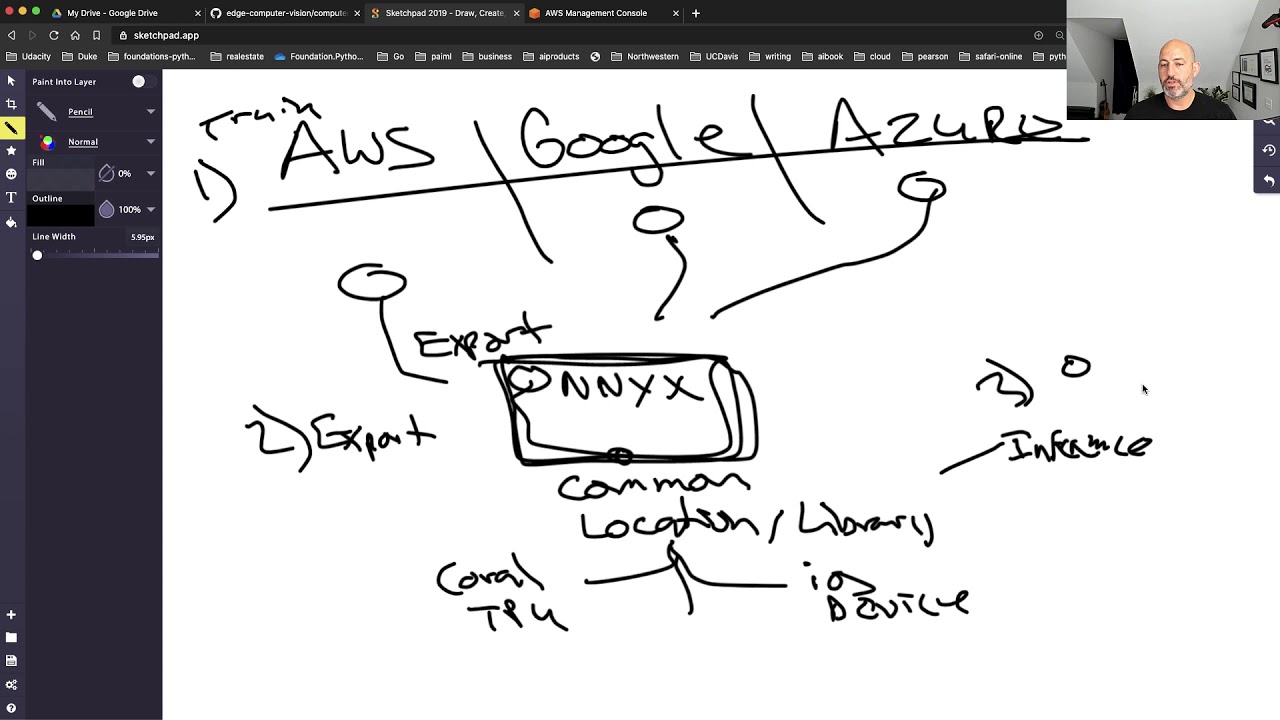Click the Normal blend mode label

(83, 142)
